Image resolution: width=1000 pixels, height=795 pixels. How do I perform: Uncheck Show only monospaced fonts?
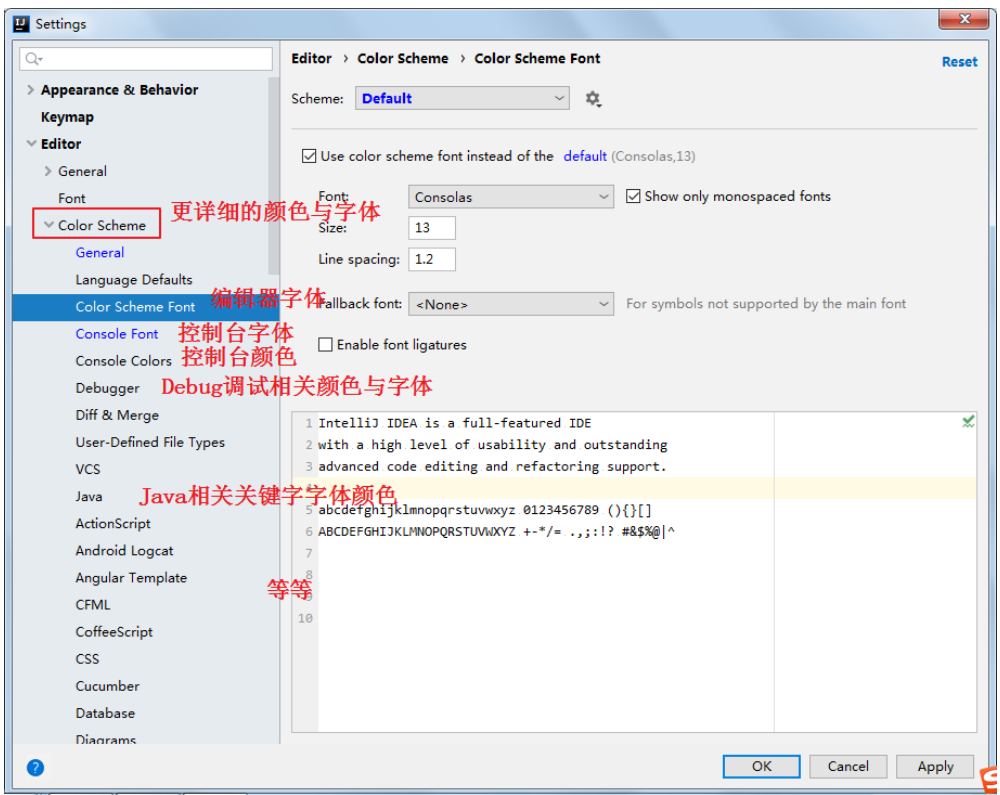(x=633, y=196)
